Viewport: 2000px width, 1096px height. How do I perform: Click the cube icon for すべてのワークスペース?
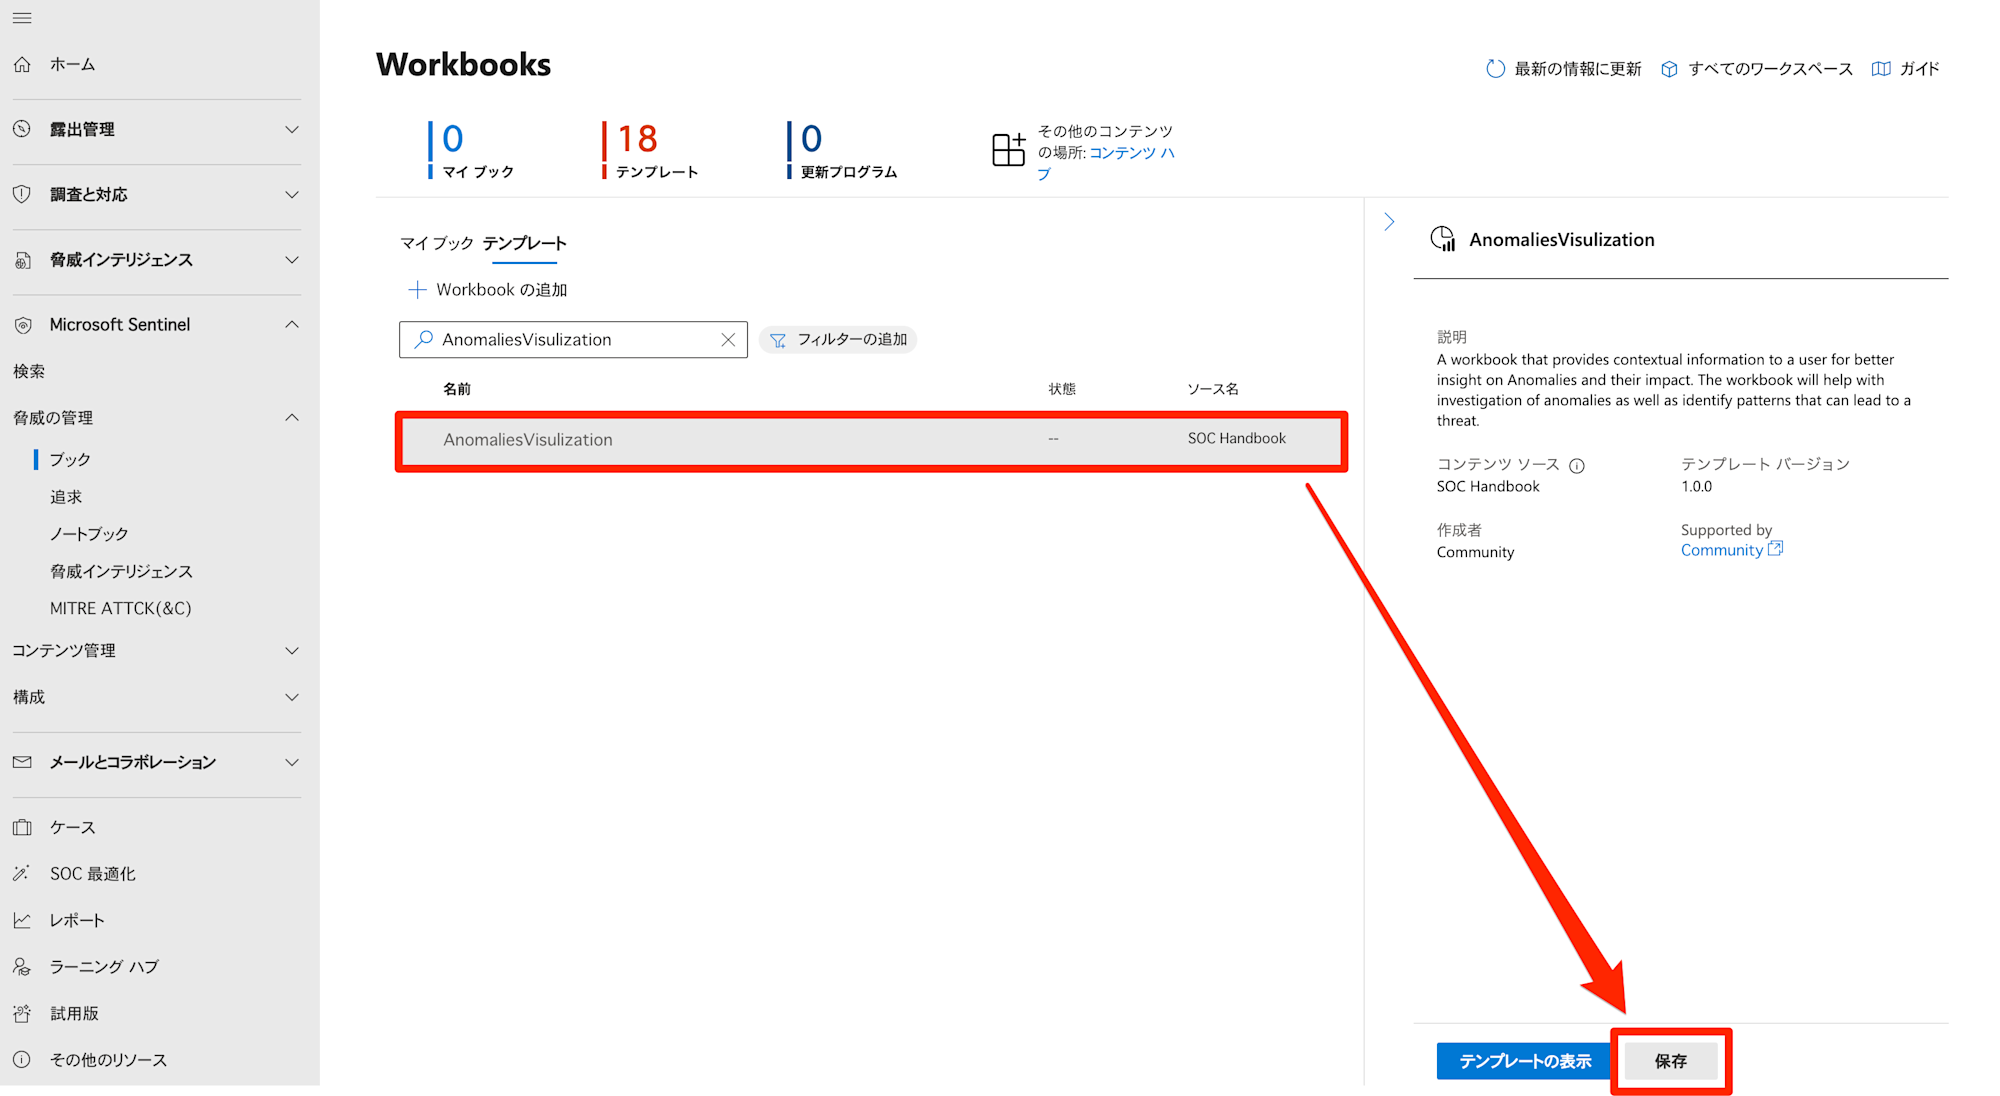coord(1669,69)
